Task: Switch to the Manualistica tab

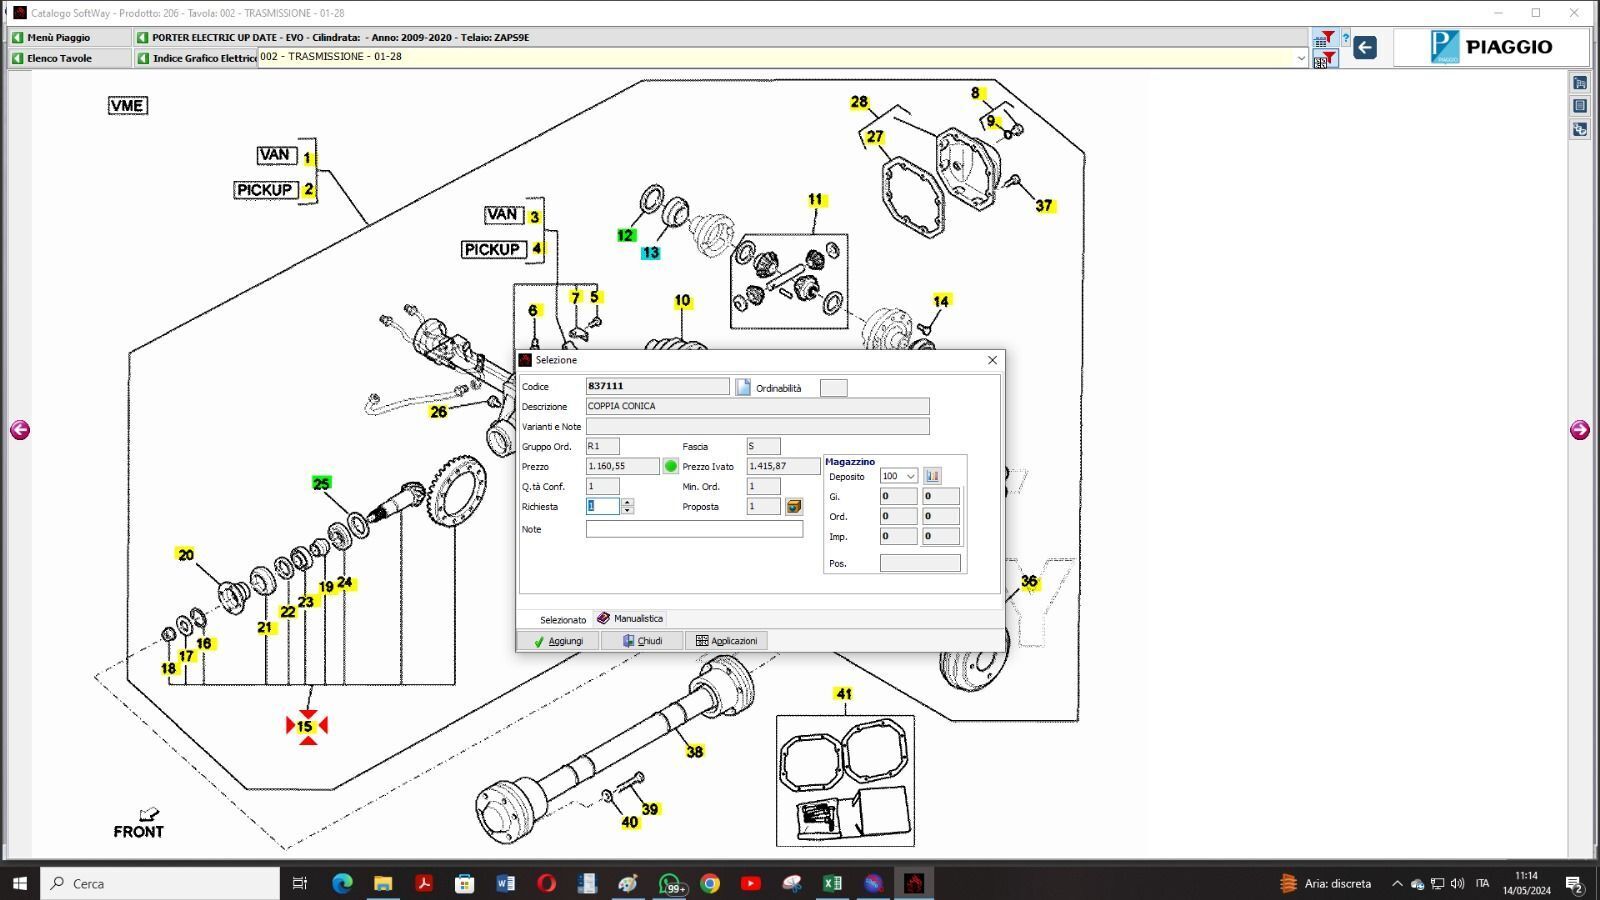Action: point(630,619)
